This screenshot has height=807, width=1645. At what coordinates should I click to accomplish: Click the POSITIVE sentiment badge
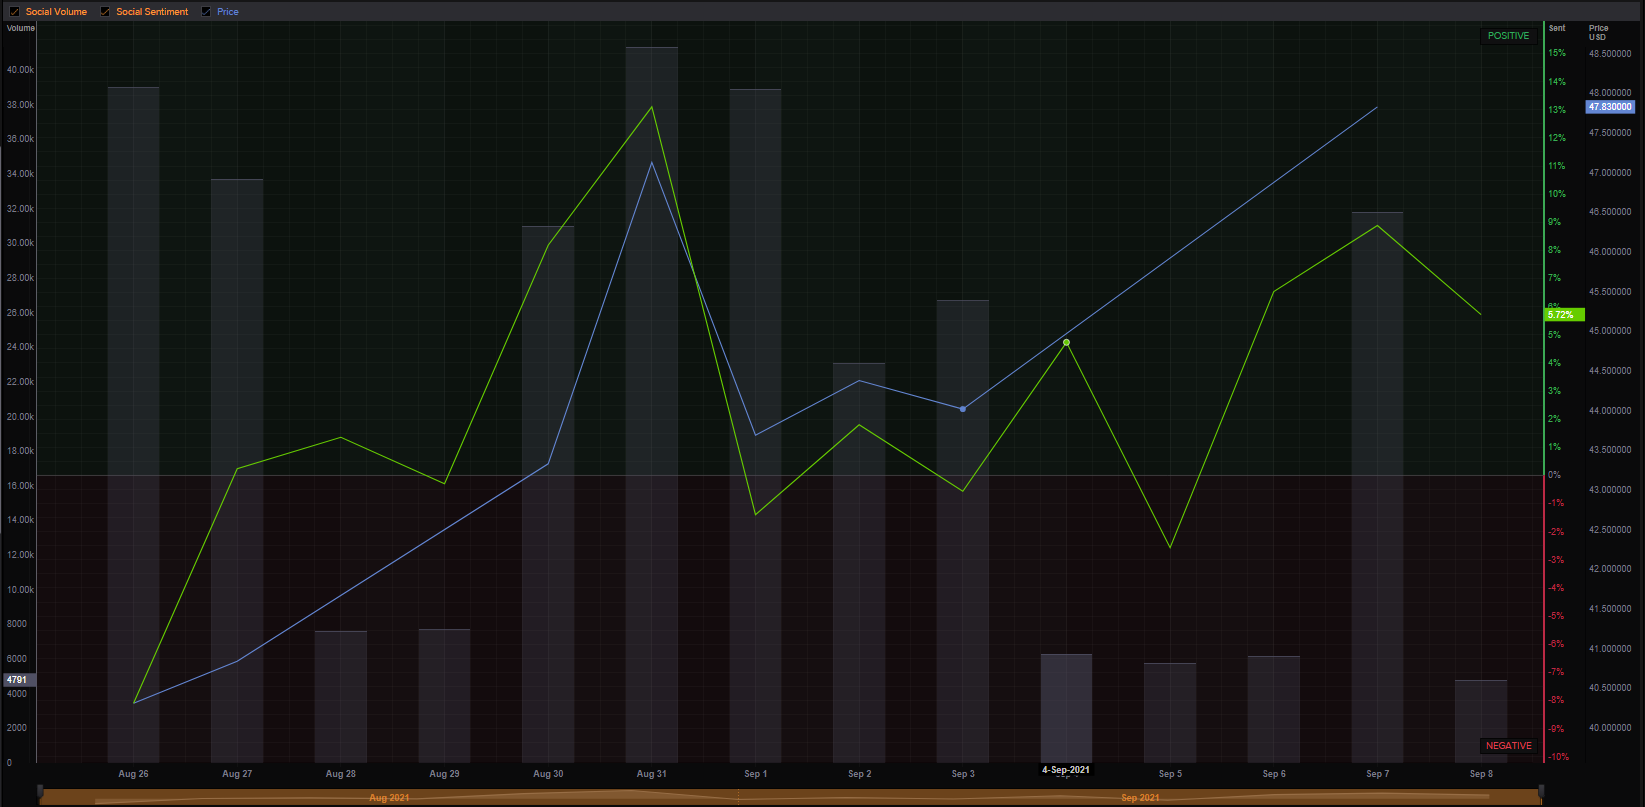1508,36
